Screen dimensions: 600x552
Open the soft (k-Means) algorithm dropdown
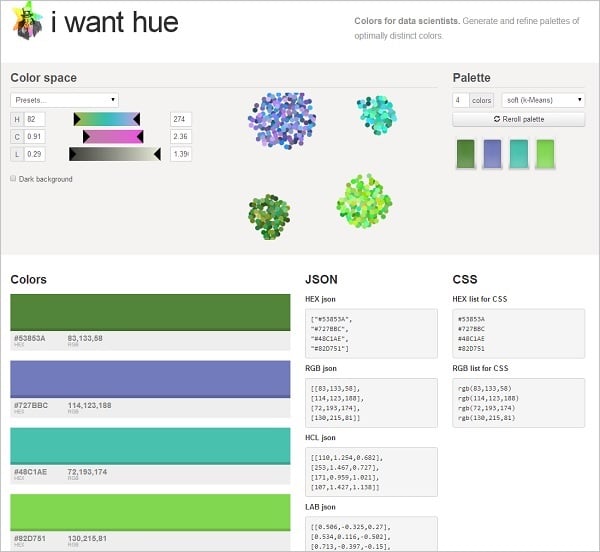pyautogui.click(x=543, y=100)
